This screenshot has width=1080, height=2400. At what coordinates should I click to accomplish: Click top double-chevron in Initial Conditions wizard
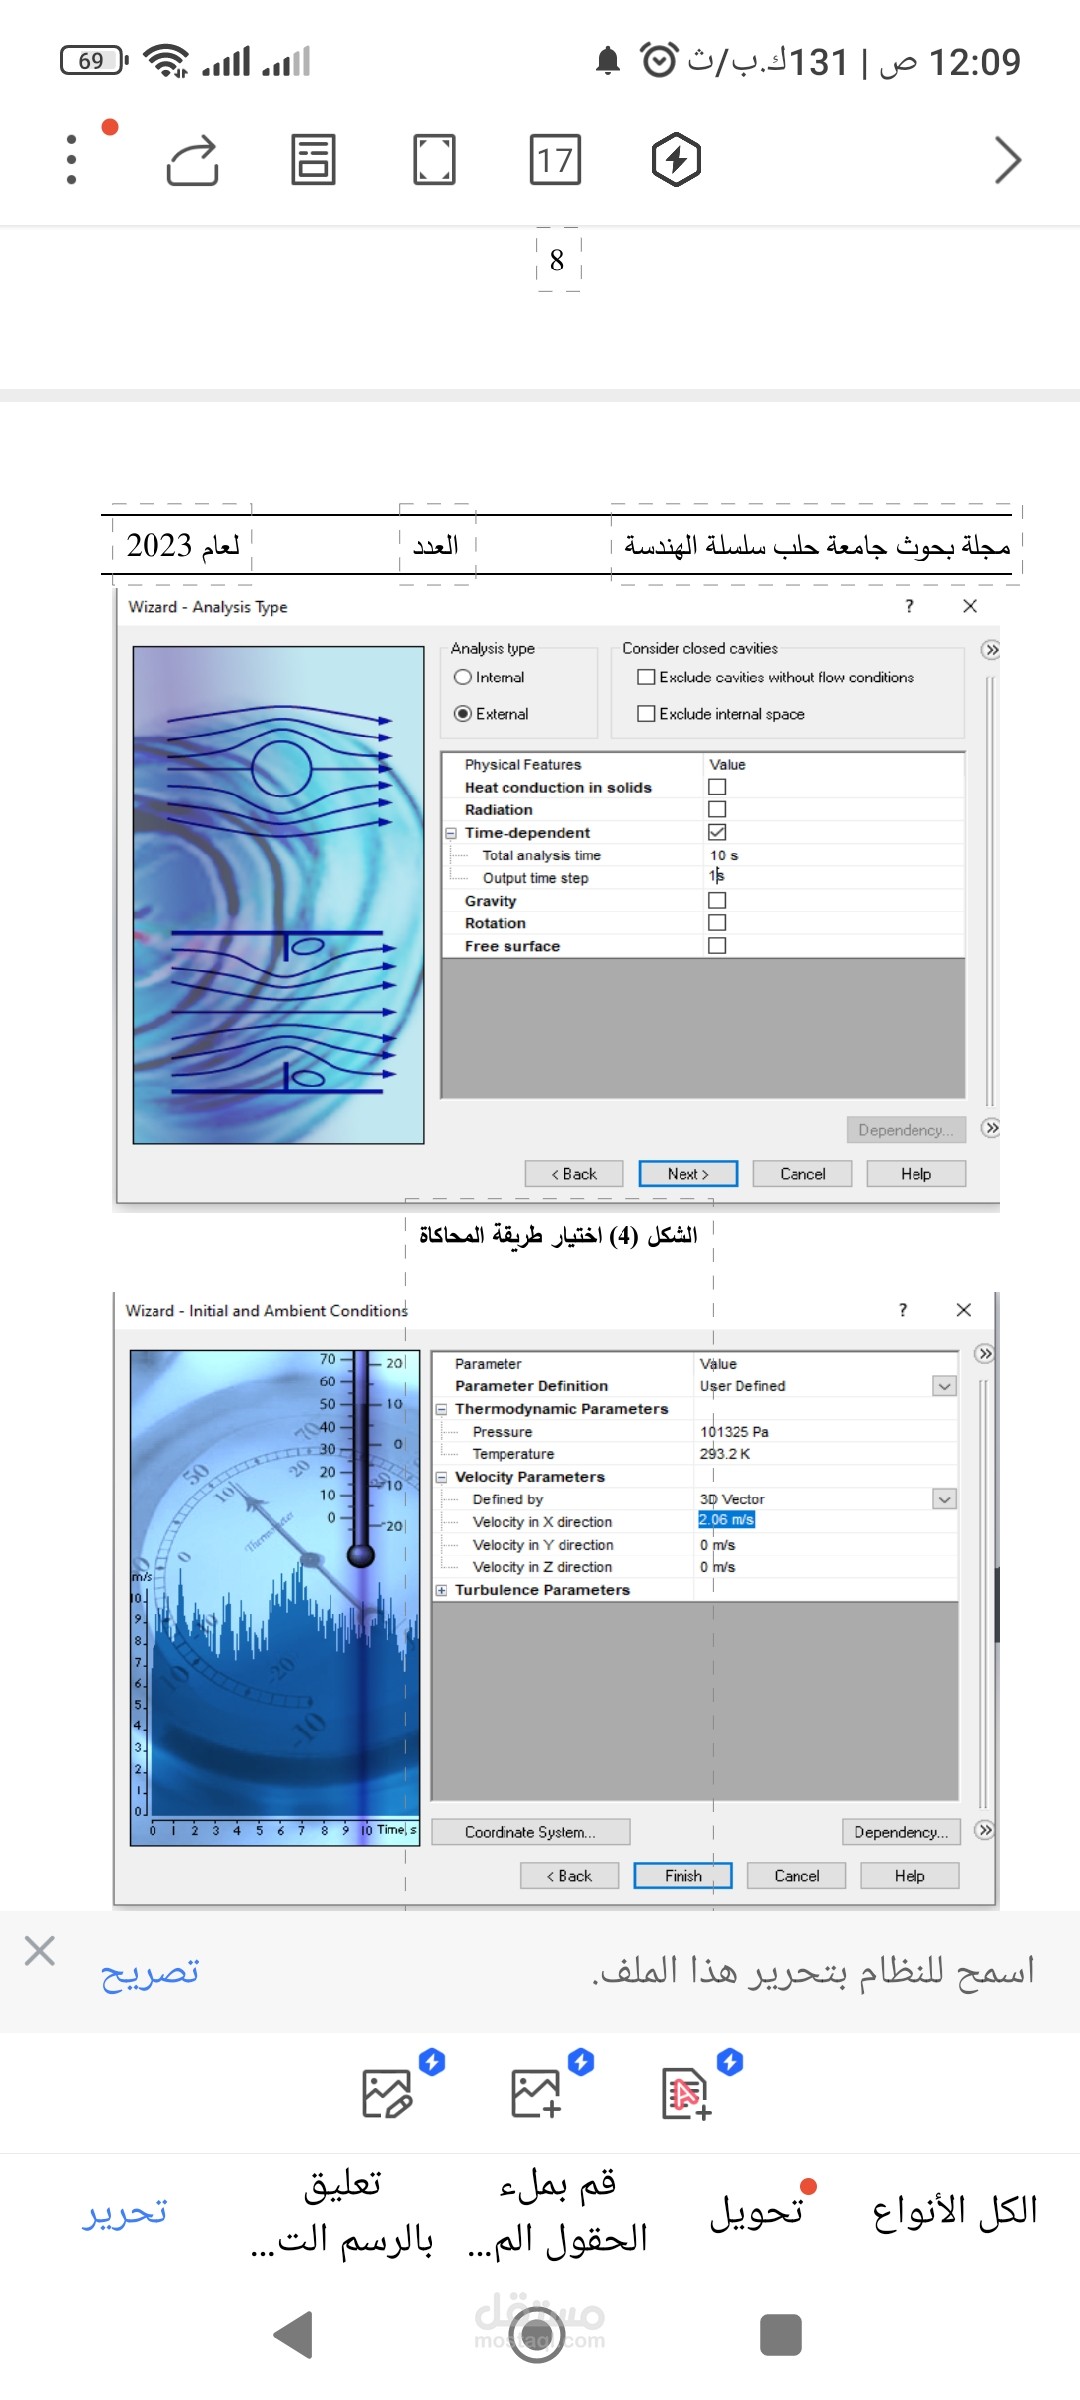coord(985,1354)
